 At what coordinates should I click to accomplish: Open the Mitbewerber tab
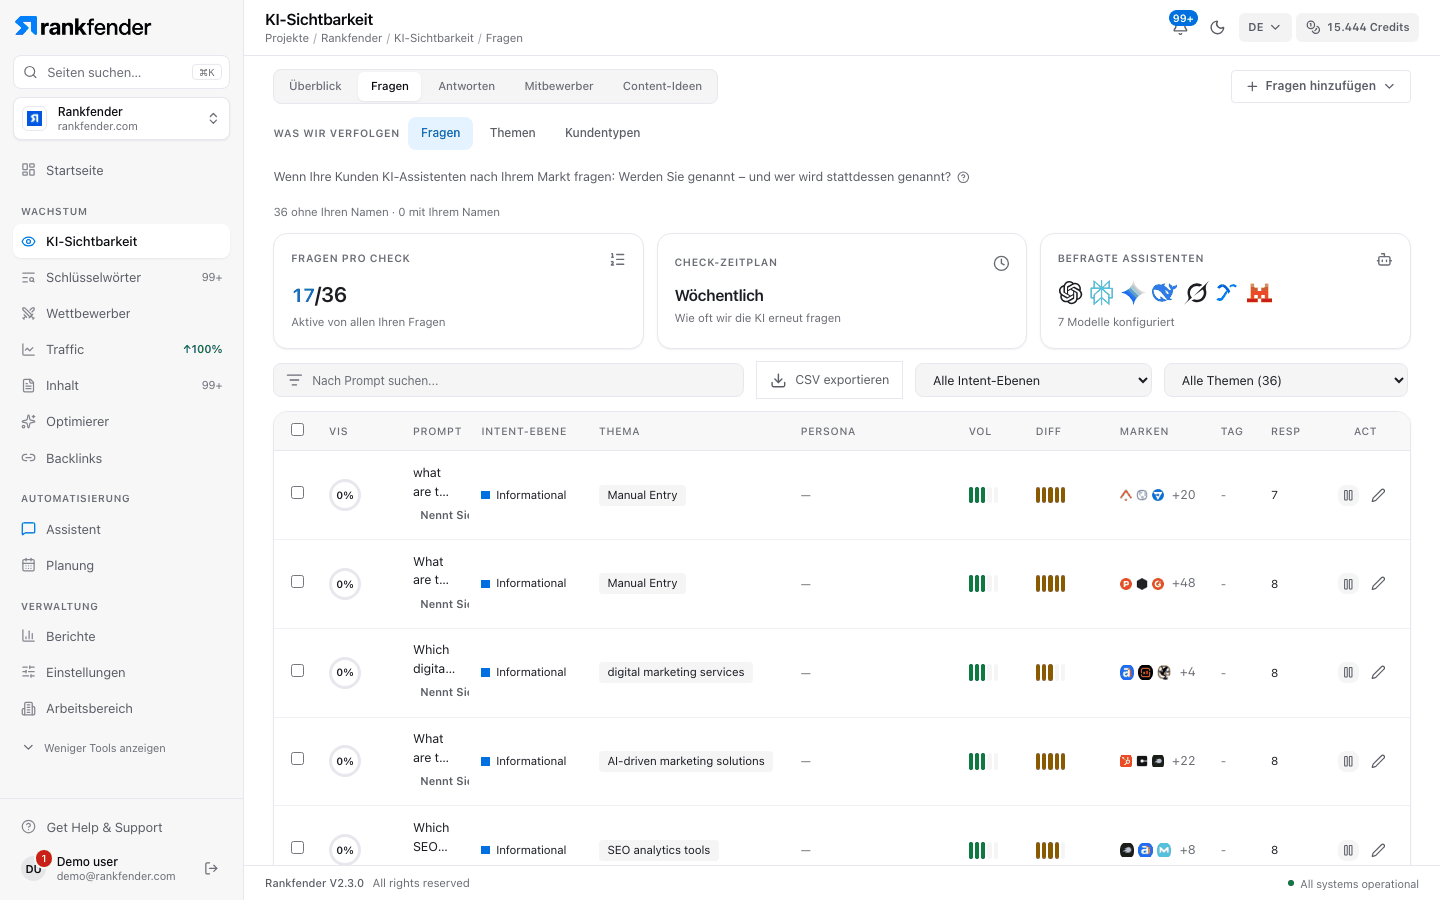[x=559, y=86]
